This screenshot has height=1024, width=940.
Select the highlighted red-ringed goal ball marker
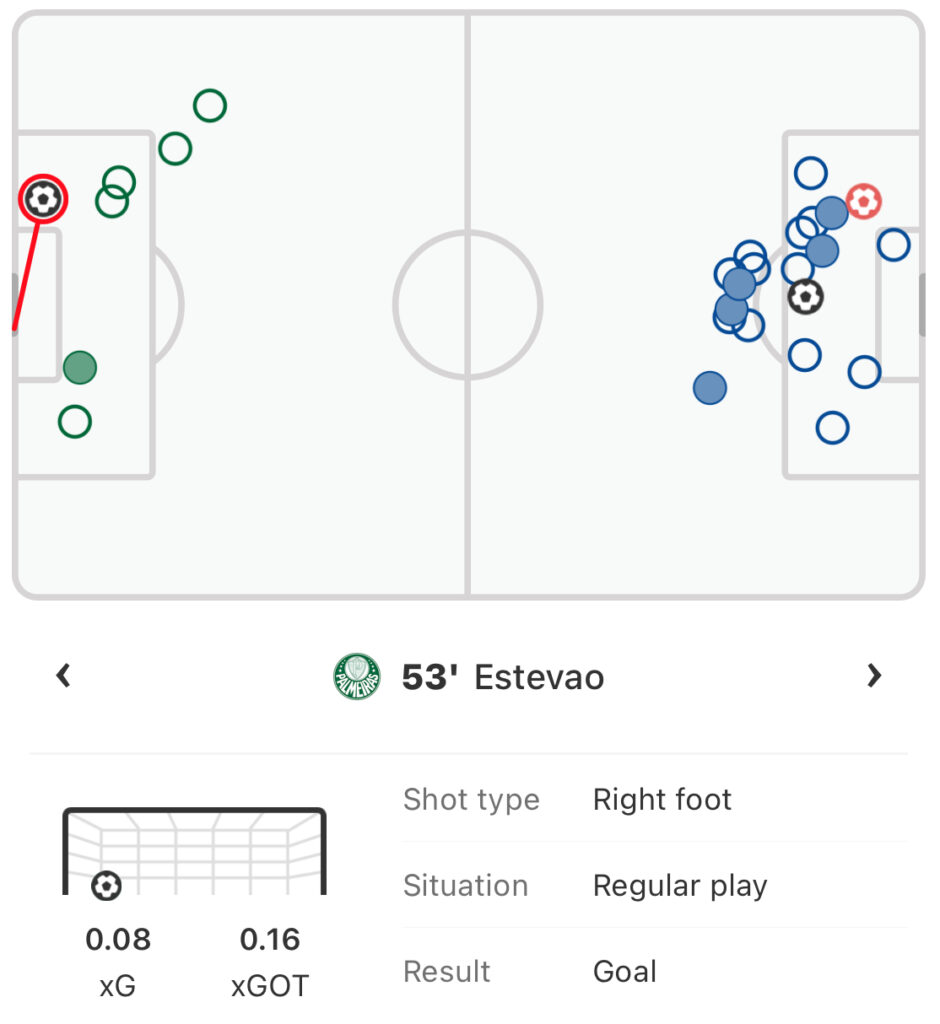click(x=42, y=199)
